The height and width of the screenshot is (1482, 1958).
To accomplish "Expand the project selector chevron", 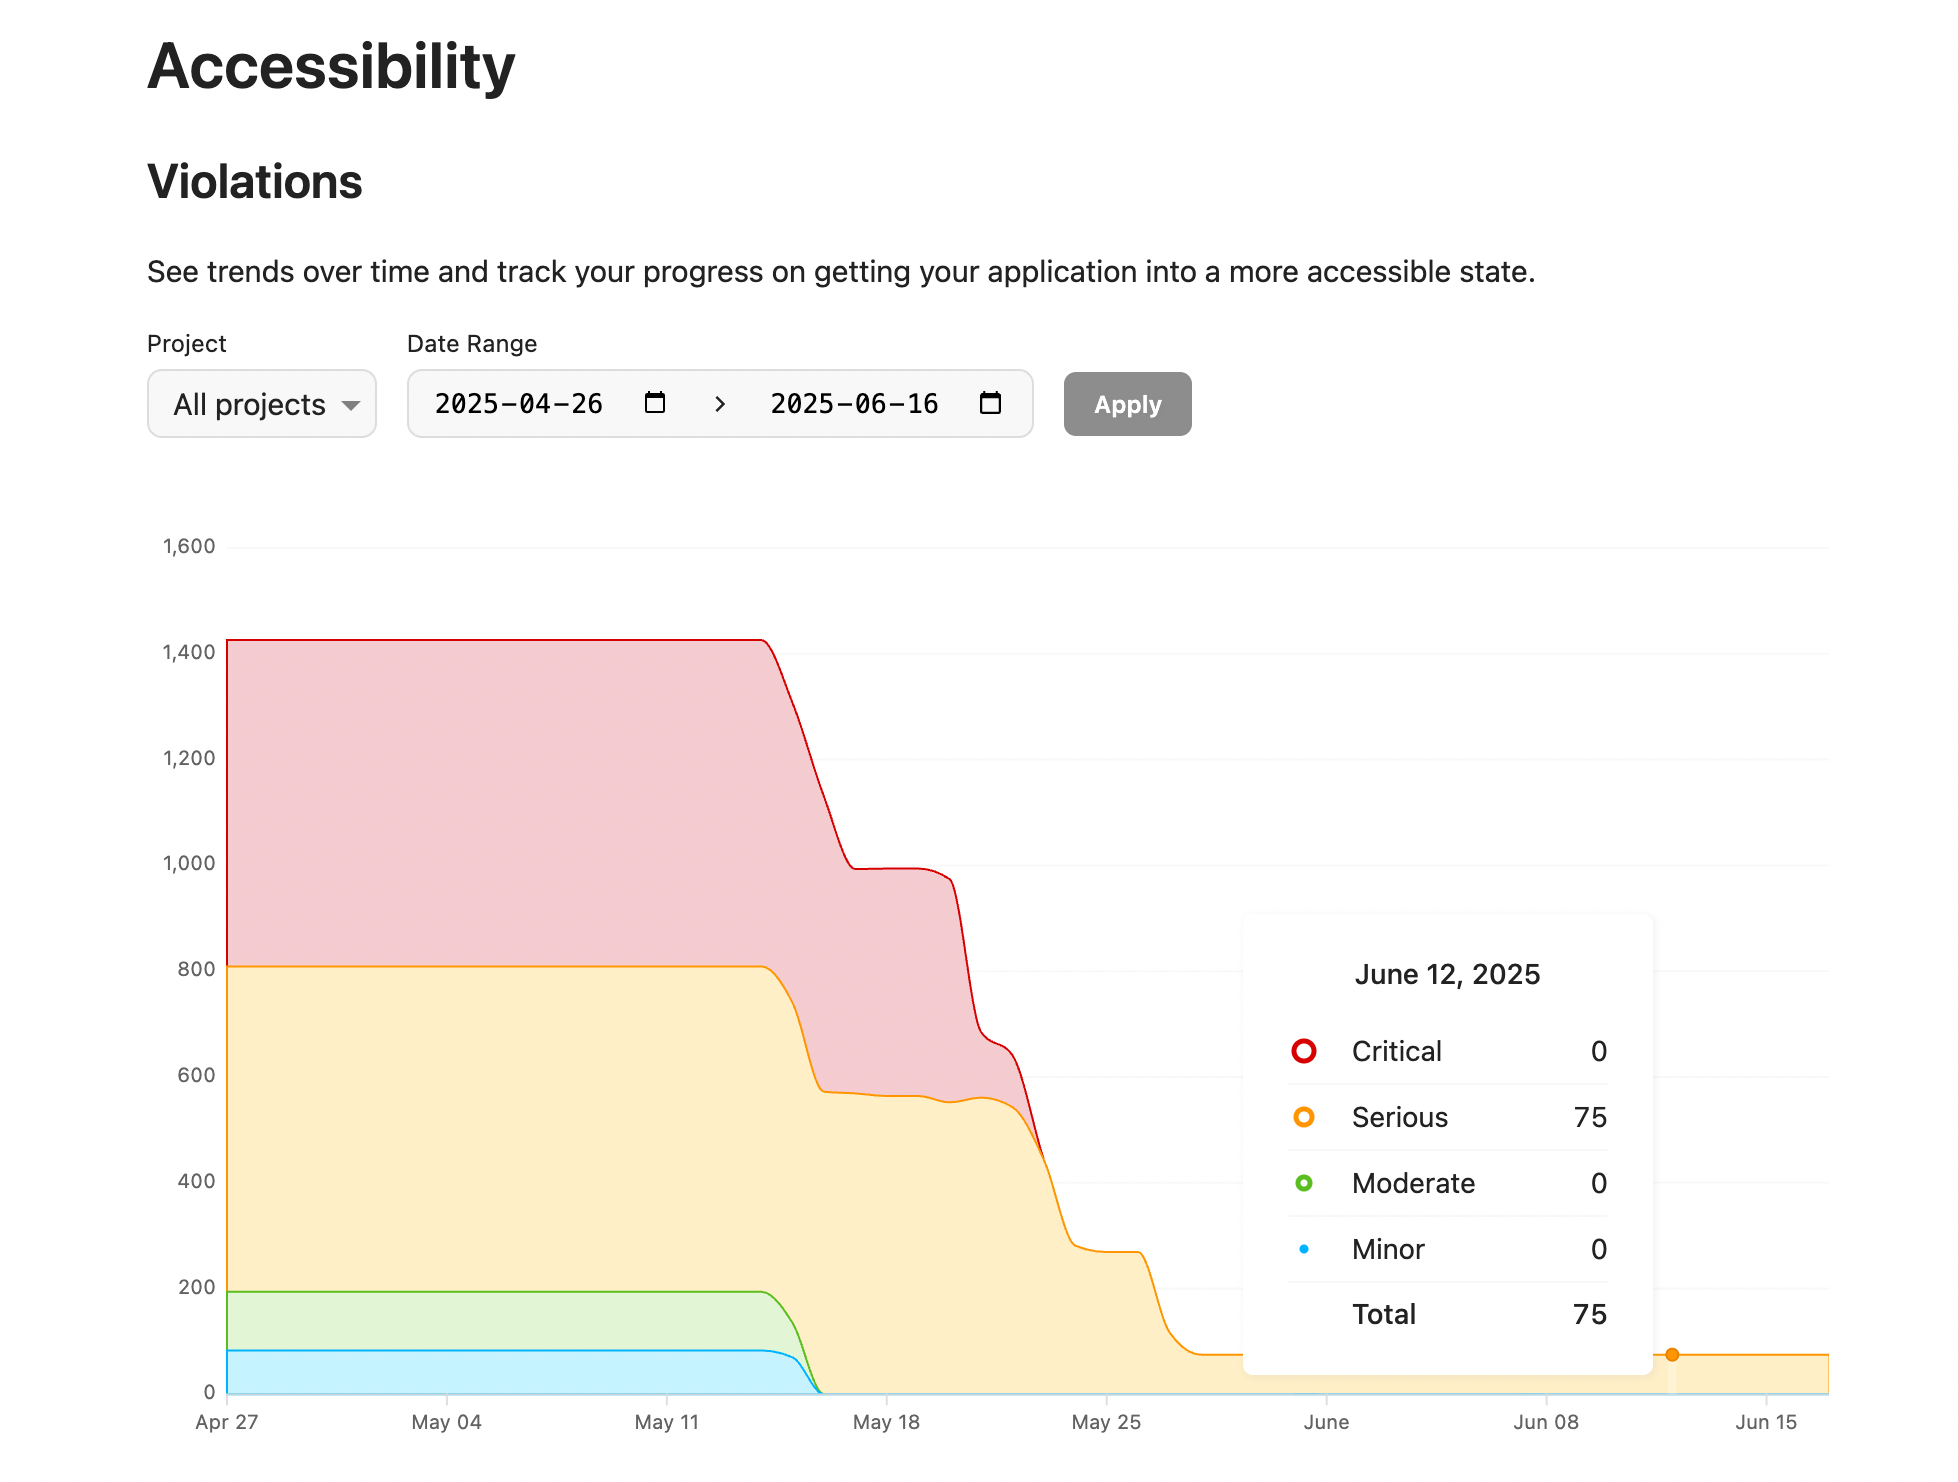I will point(351,404).
